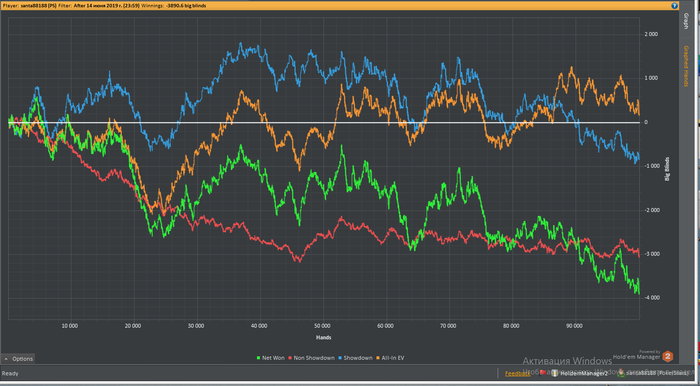Click the 'Hands' x-axis title

(323, 337)
